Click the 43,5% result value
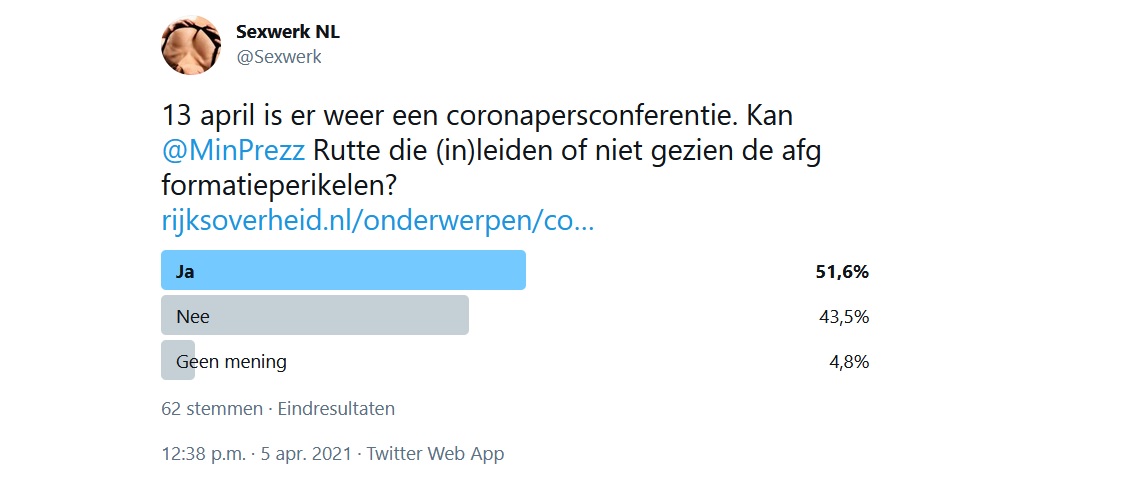The width and height of the screenshot is (1140, 481). coord(843,317)
